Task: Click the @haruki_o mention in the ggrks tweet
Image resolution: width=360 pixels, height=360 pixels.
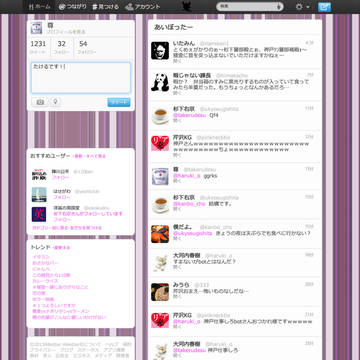Action: (187, 176)
